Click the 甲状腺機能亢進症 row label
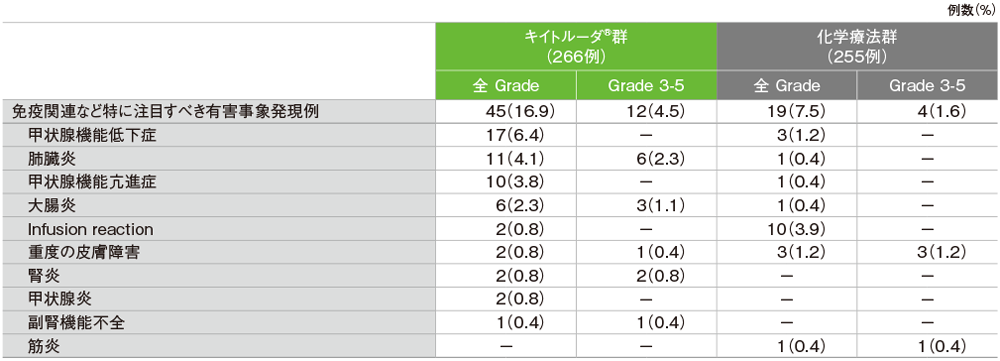 tap(92, 182)
